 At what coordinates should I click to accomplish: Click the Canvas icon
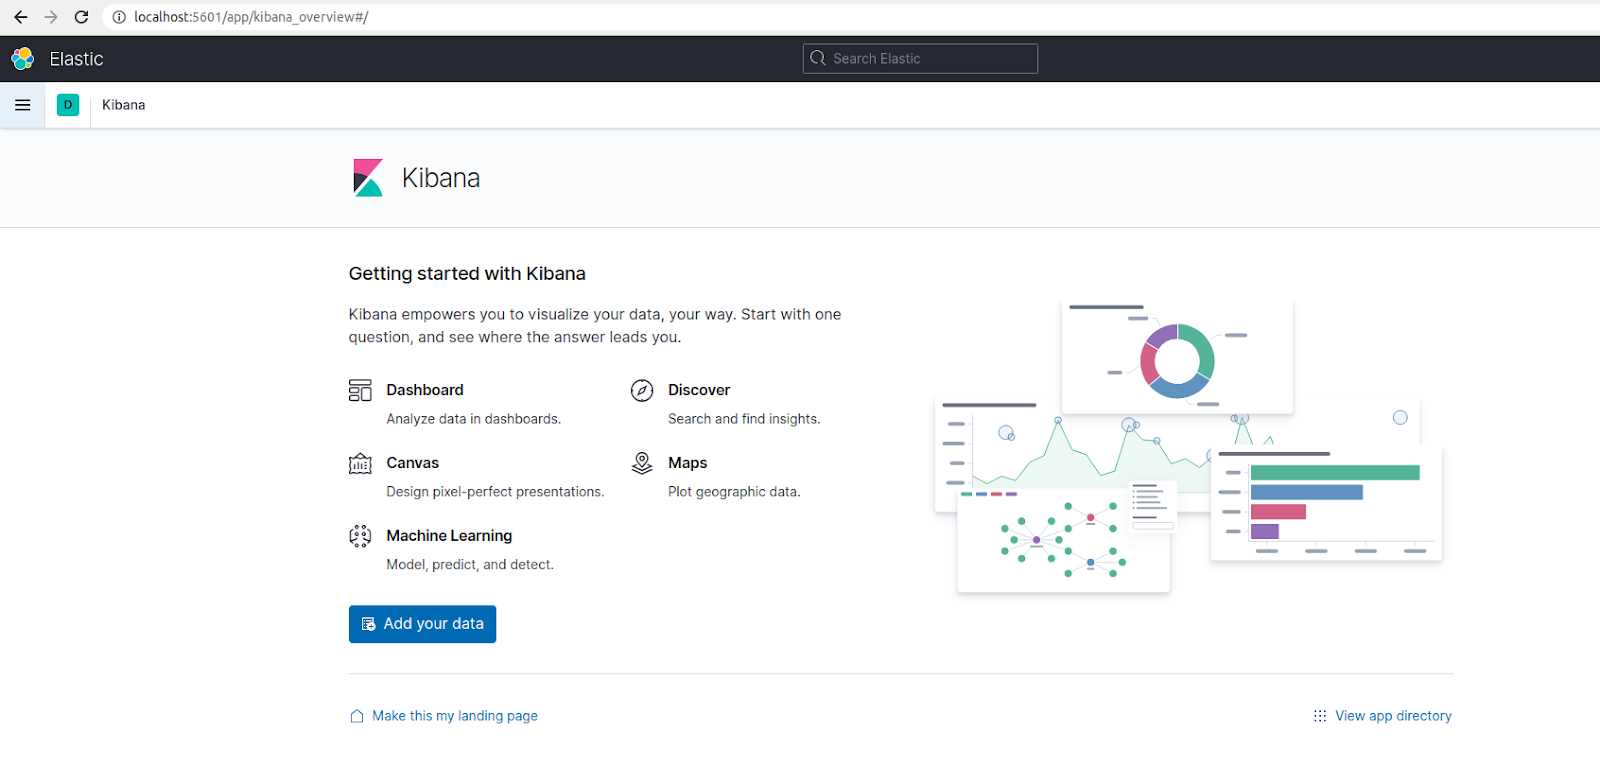tap(360, 463)
